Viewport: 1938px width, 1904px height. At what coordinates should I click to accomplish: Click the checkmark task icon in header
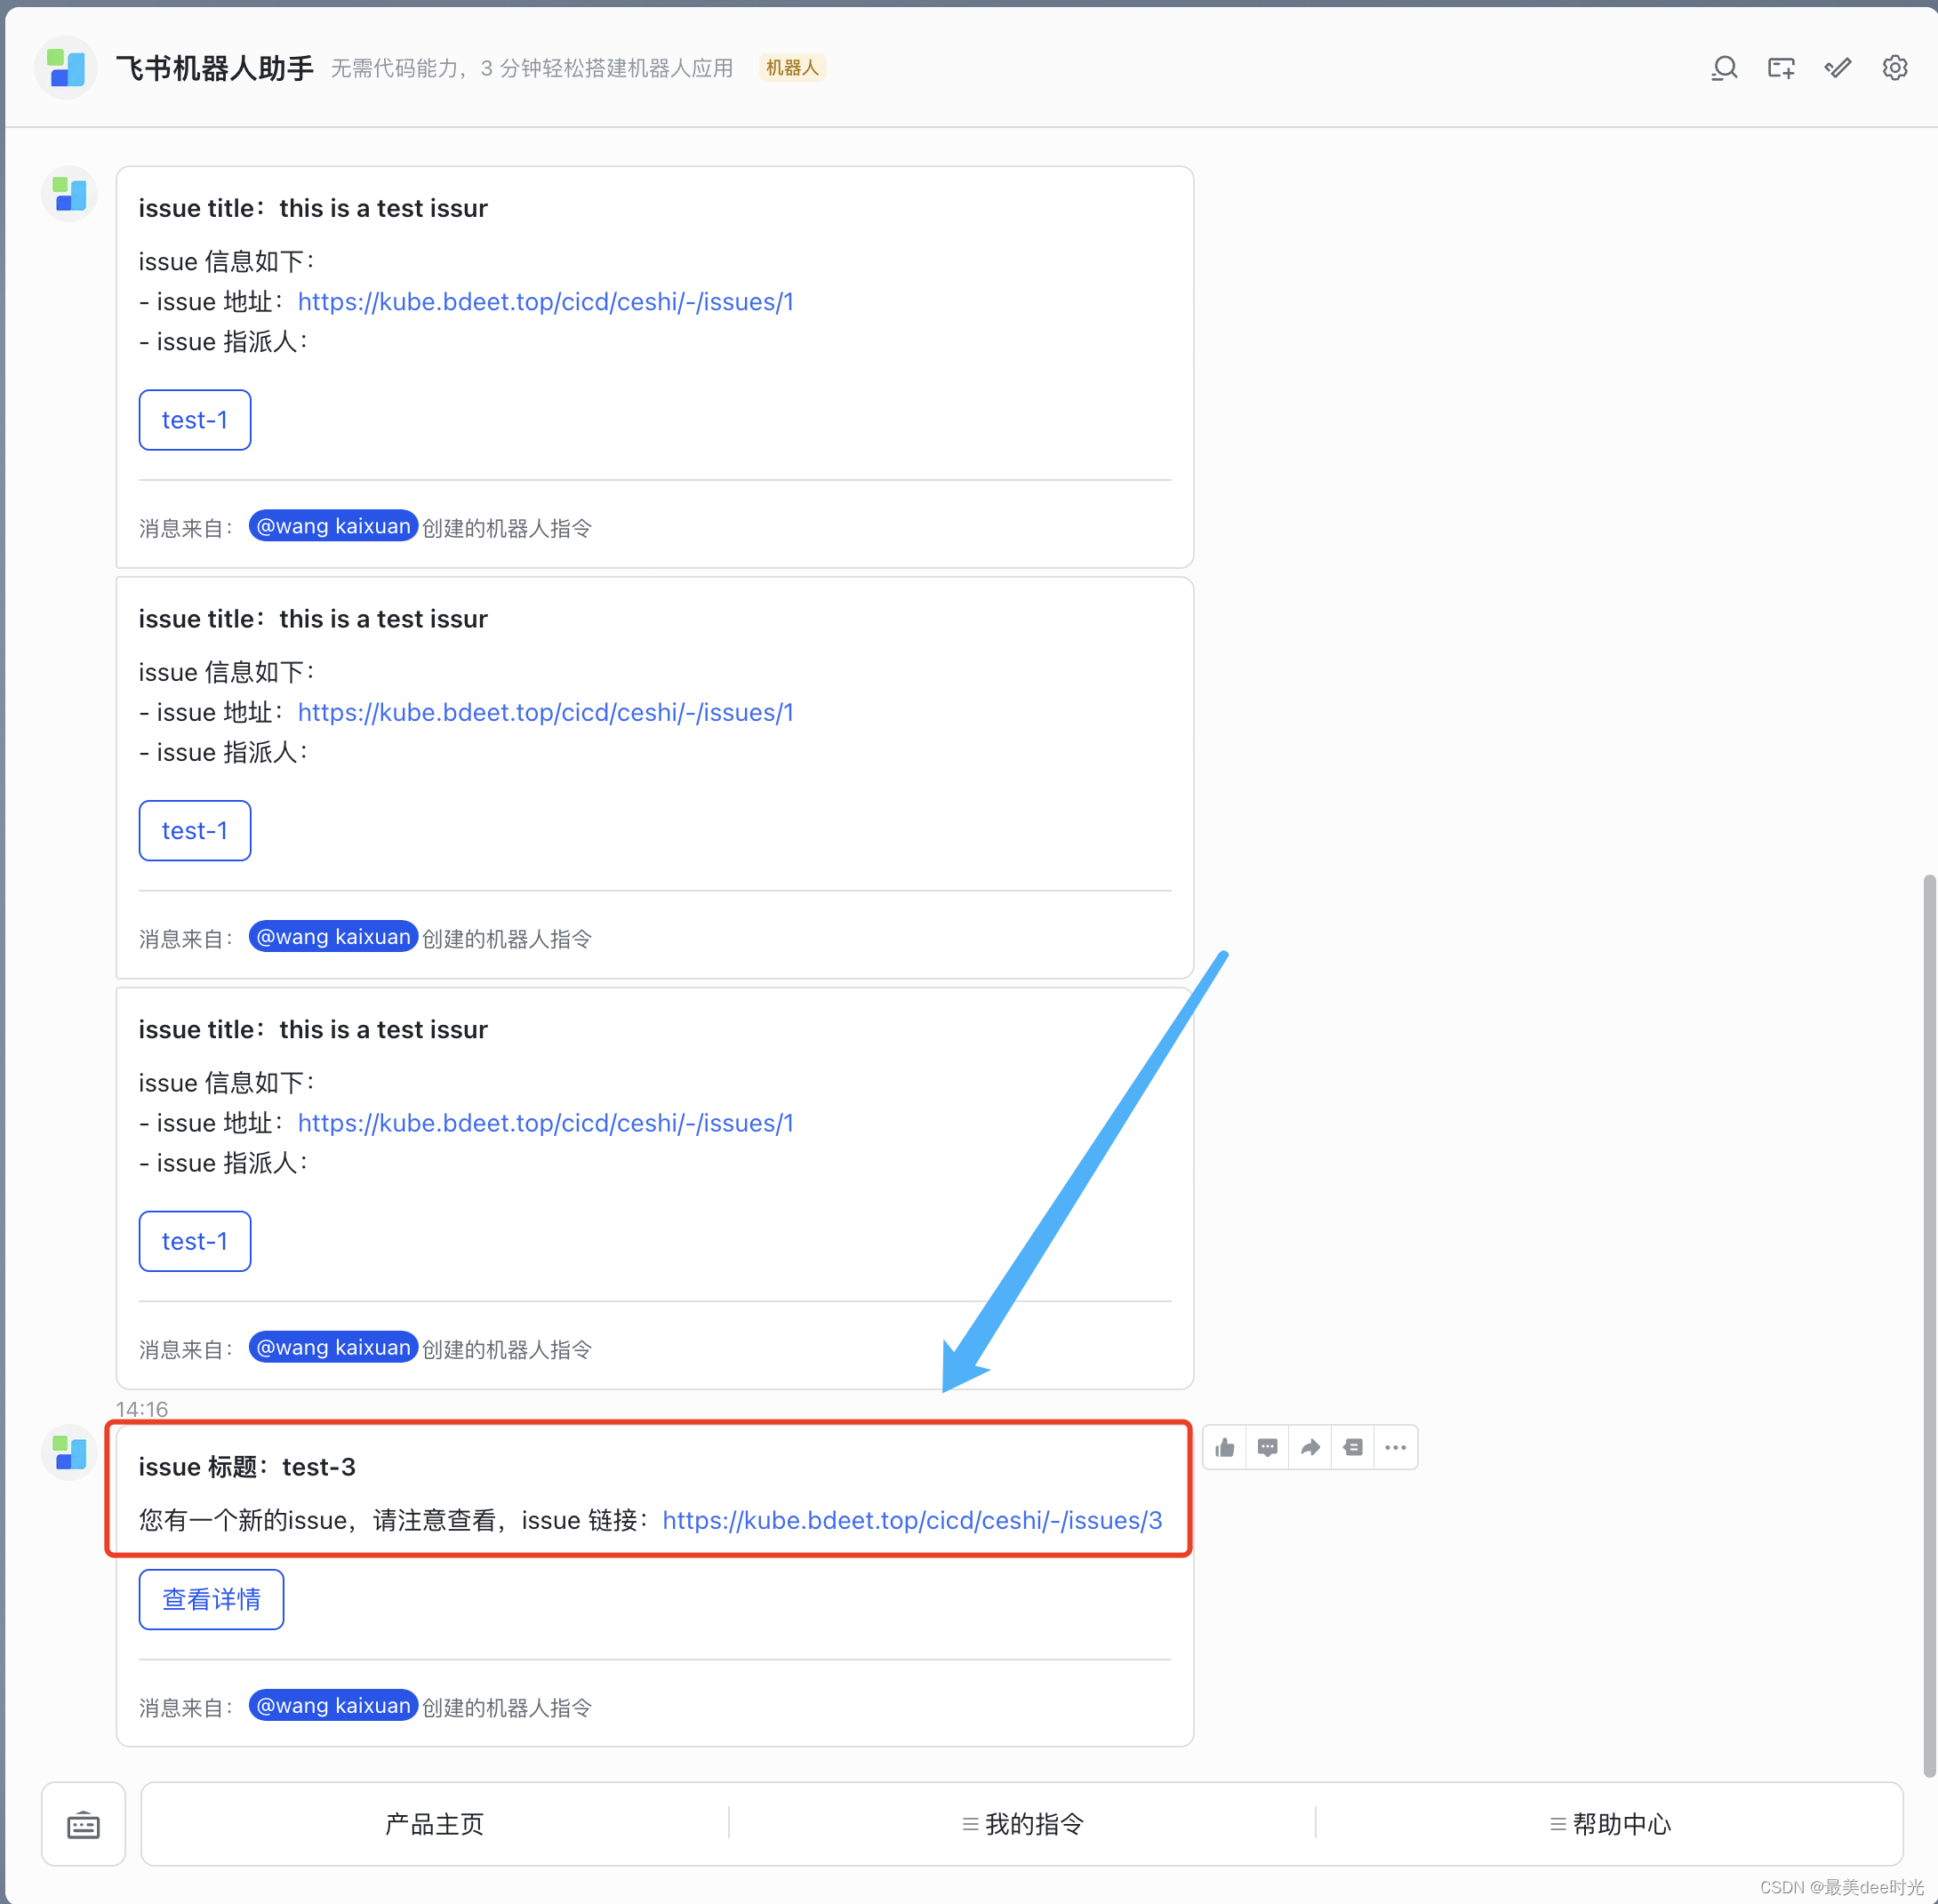pyautogui.click(x=1838, y=68)
